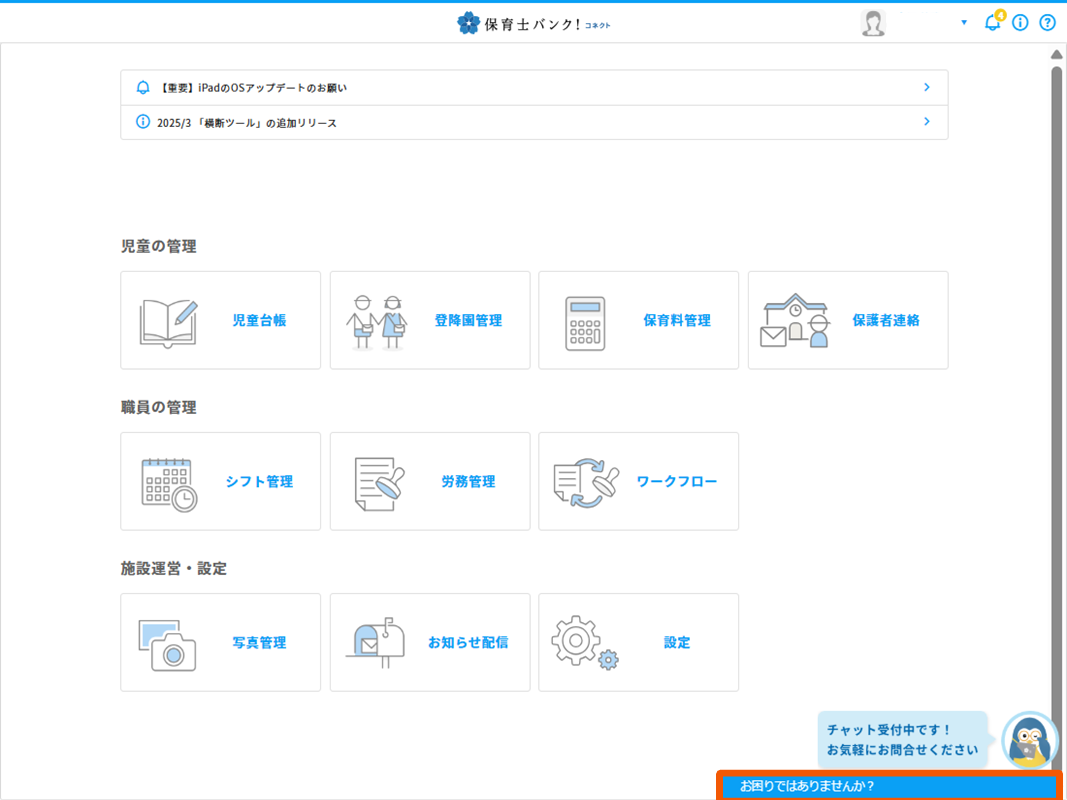Click the info circle icon in header
This screenshot has height=800, width=1067.
click(x=1019, y=22)
